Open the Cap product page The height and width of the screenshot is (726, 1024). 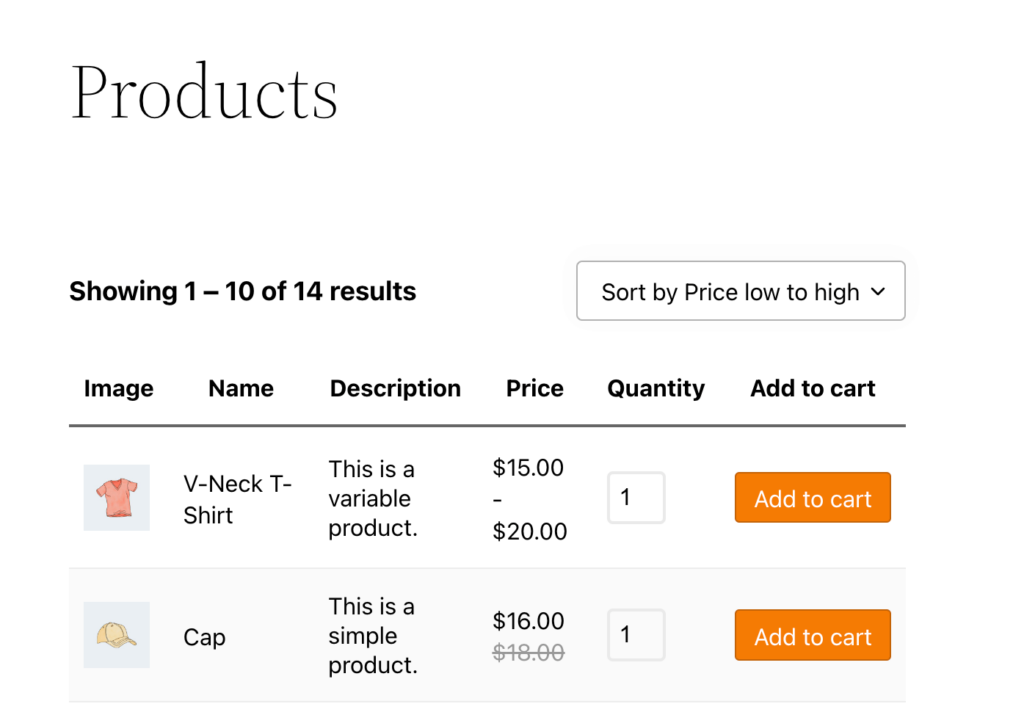(204, 637)
